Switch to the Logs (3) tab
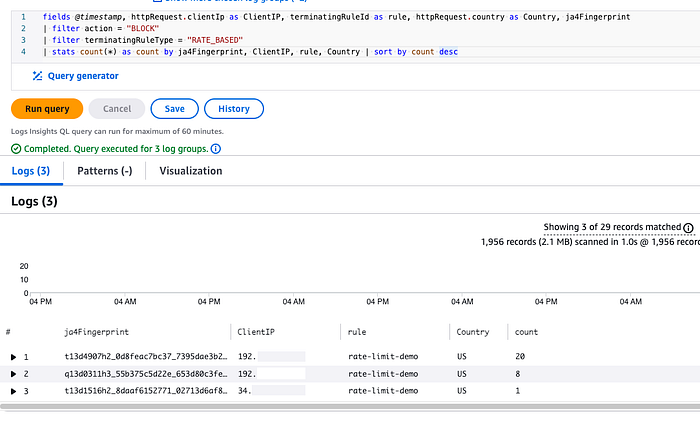The height and width of the screenshot is (433, 700). (x=31, y=171)
